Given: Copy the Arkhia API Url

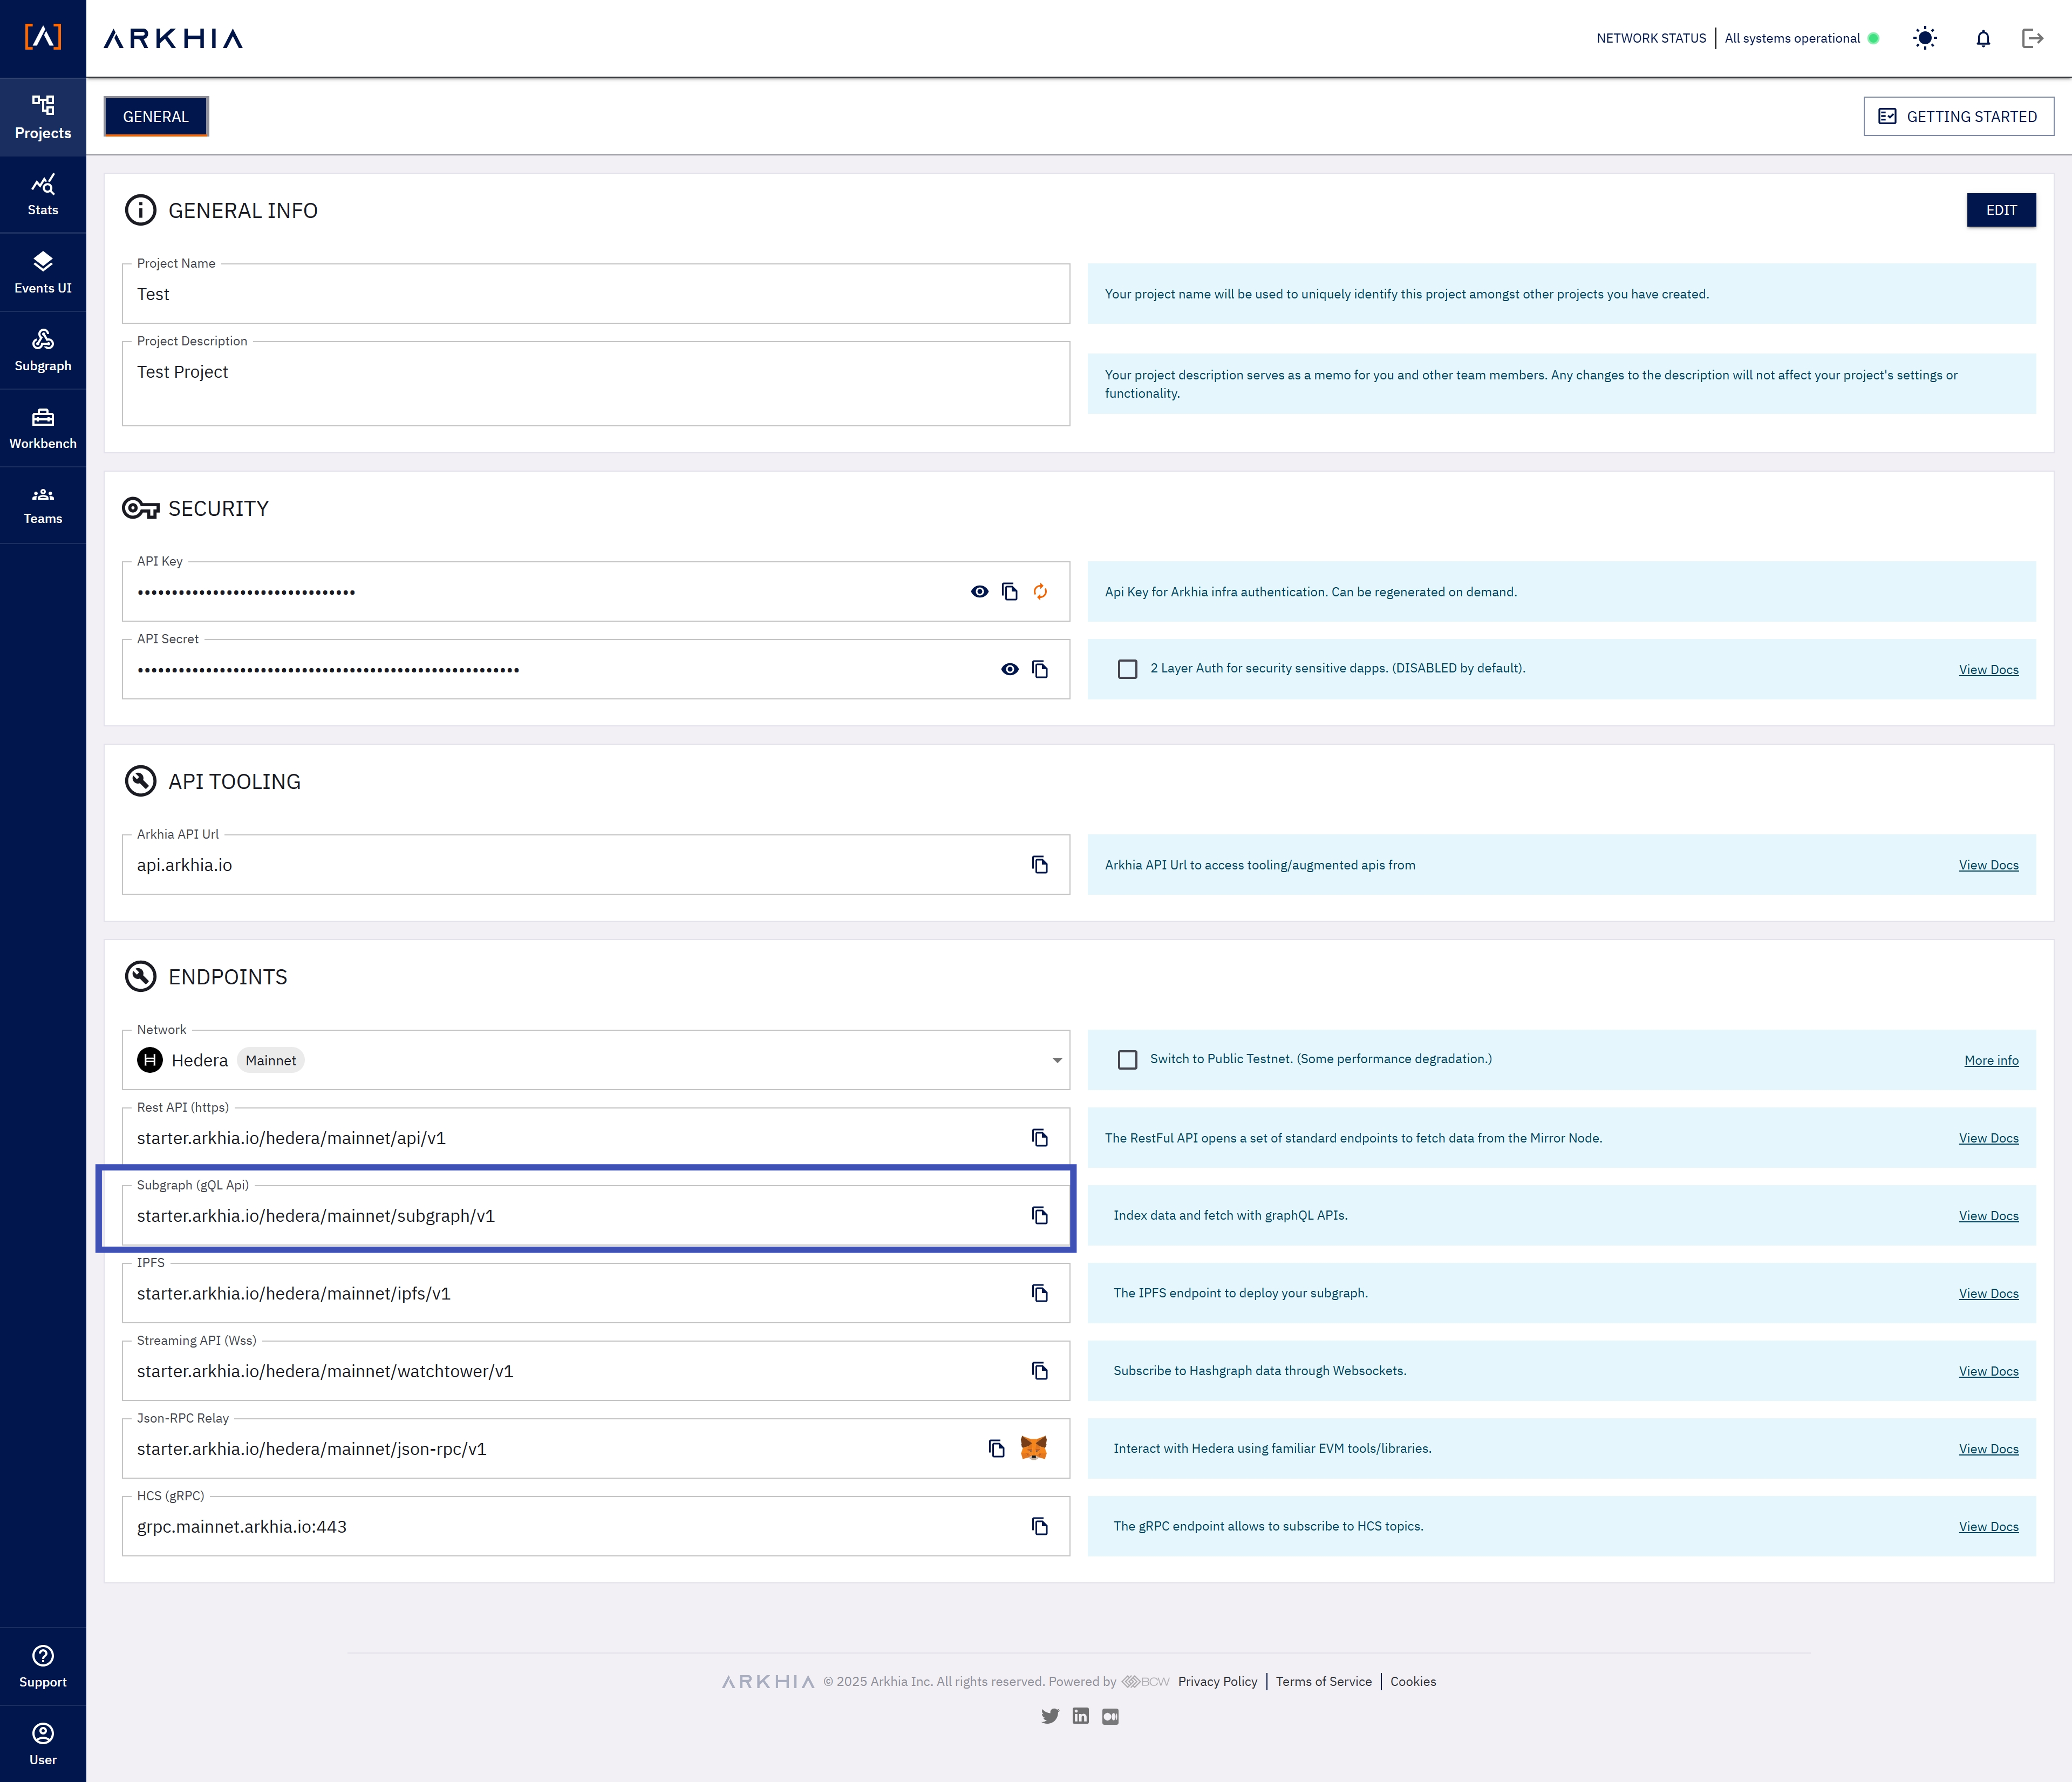Looking at the screenshot, I should pyautogui.click(x=1040, y=864).
